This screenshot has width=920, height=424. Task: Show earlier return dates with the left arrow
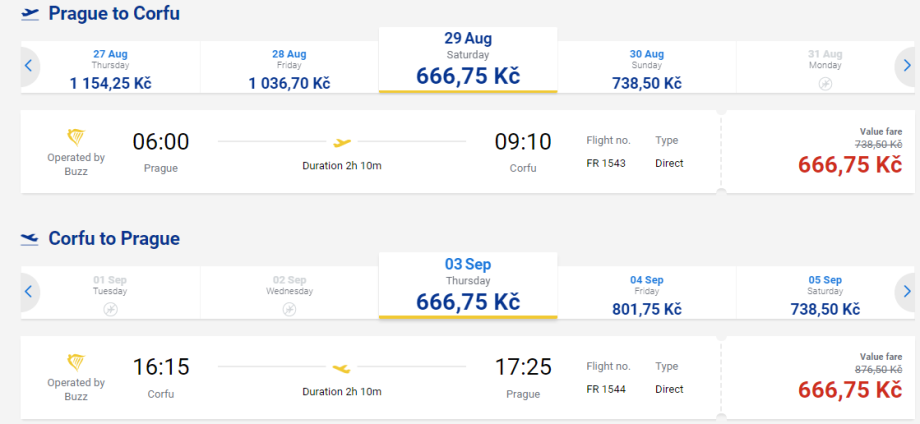29,291
